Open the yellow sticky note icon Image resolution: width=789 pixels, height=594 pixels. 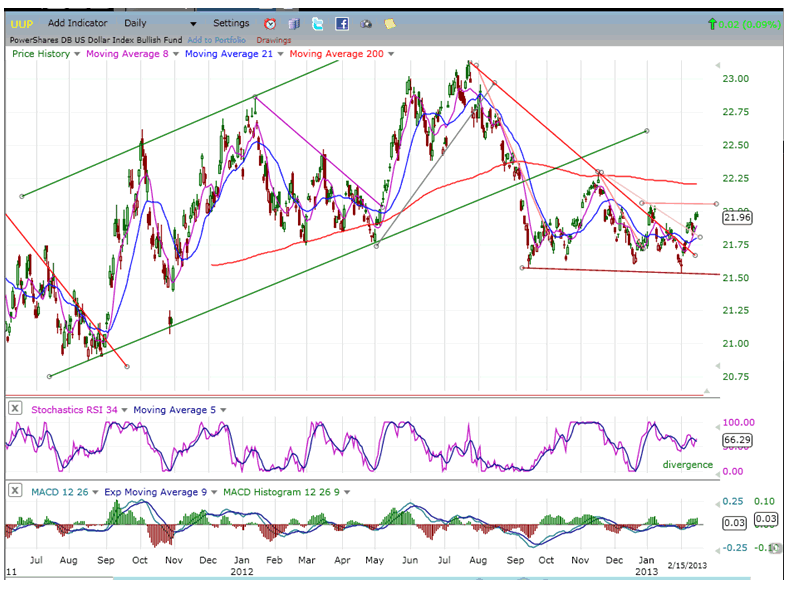[x=389, y=23]
